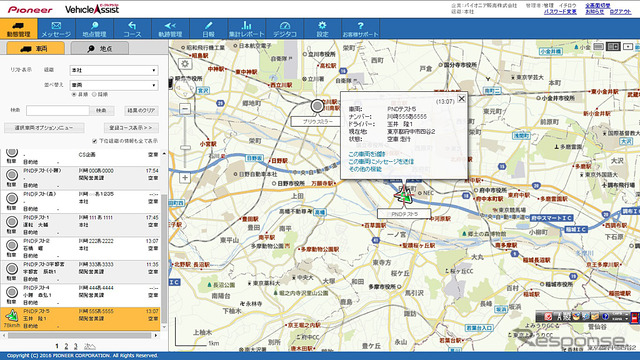This screenshot has width=640, height=360.
Task: Click the プリウスミラー label on the map
Action: tap(317, 121)
